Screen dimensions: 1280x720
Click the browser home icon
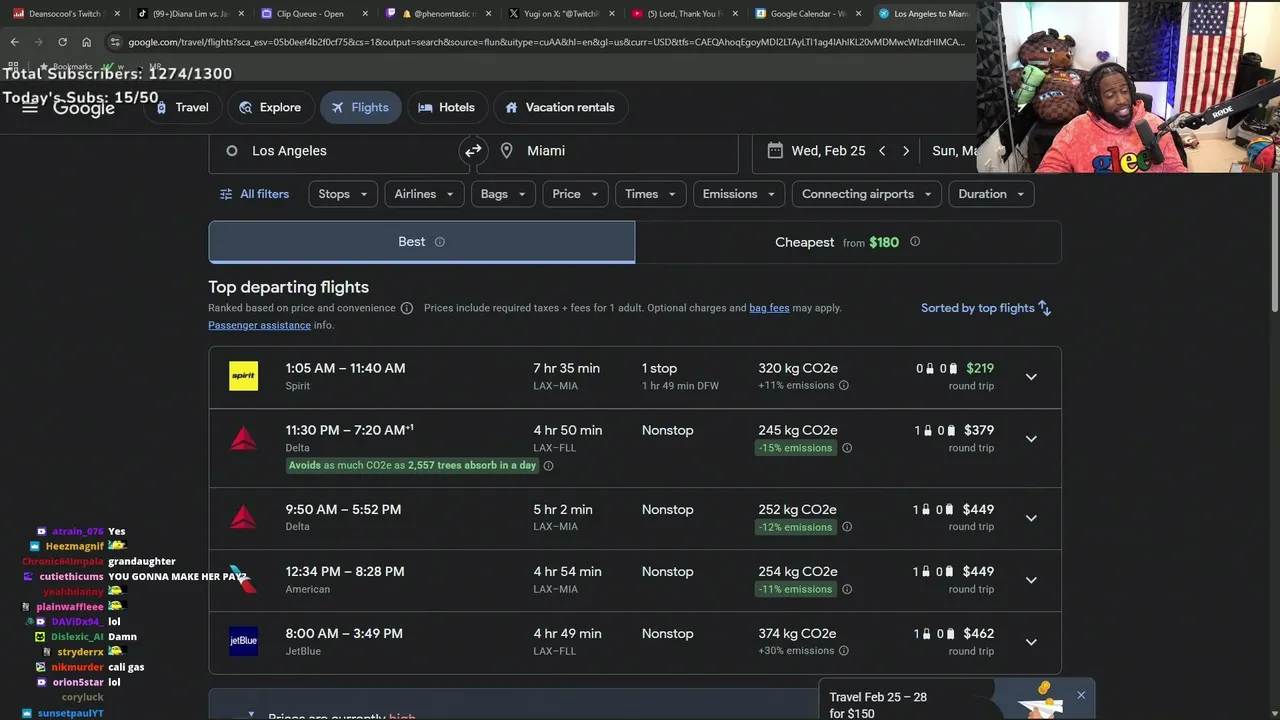[86, 42]
